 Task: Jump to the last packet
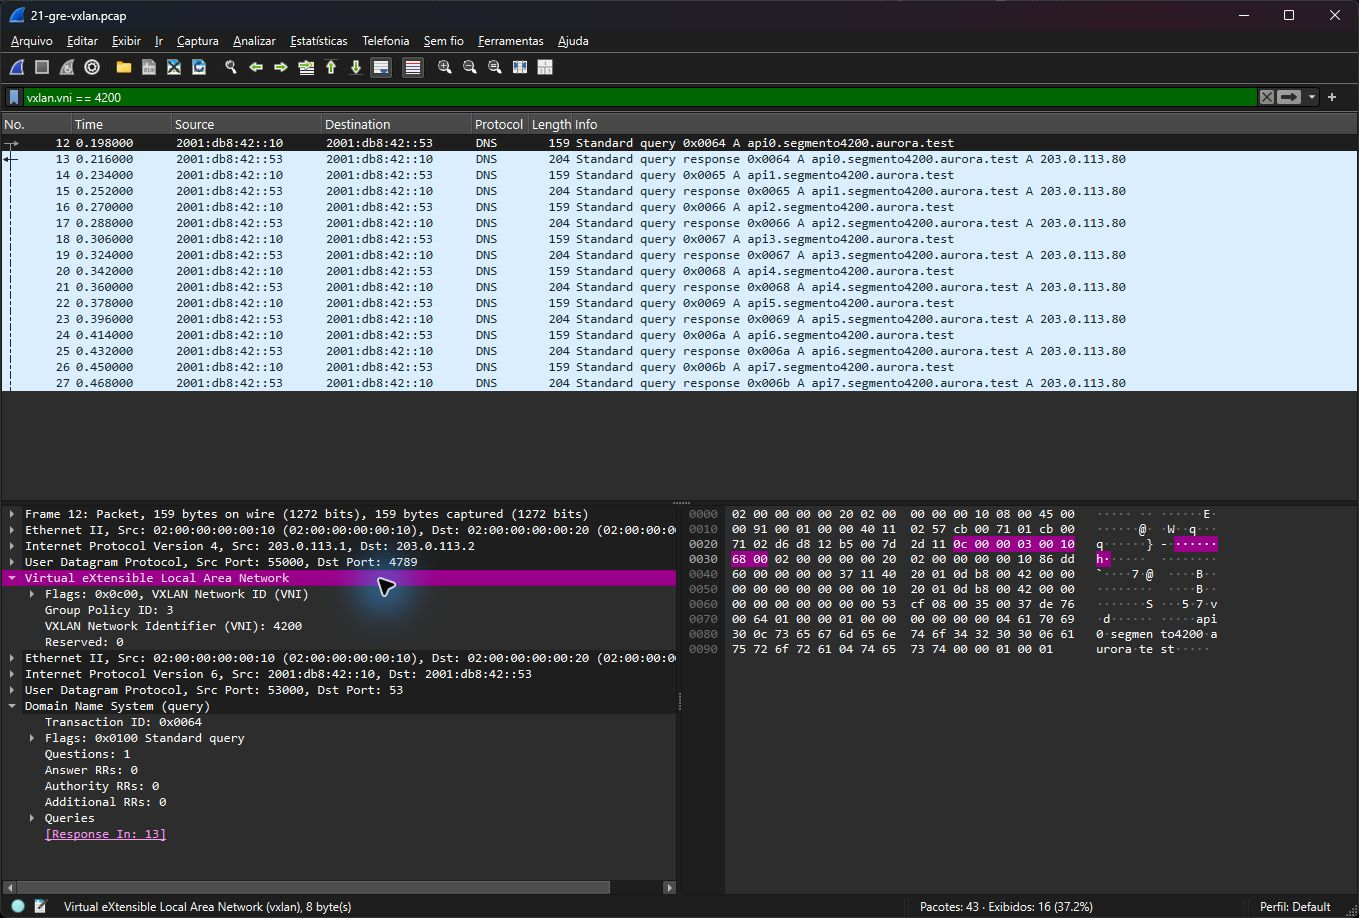click(356, 67)
